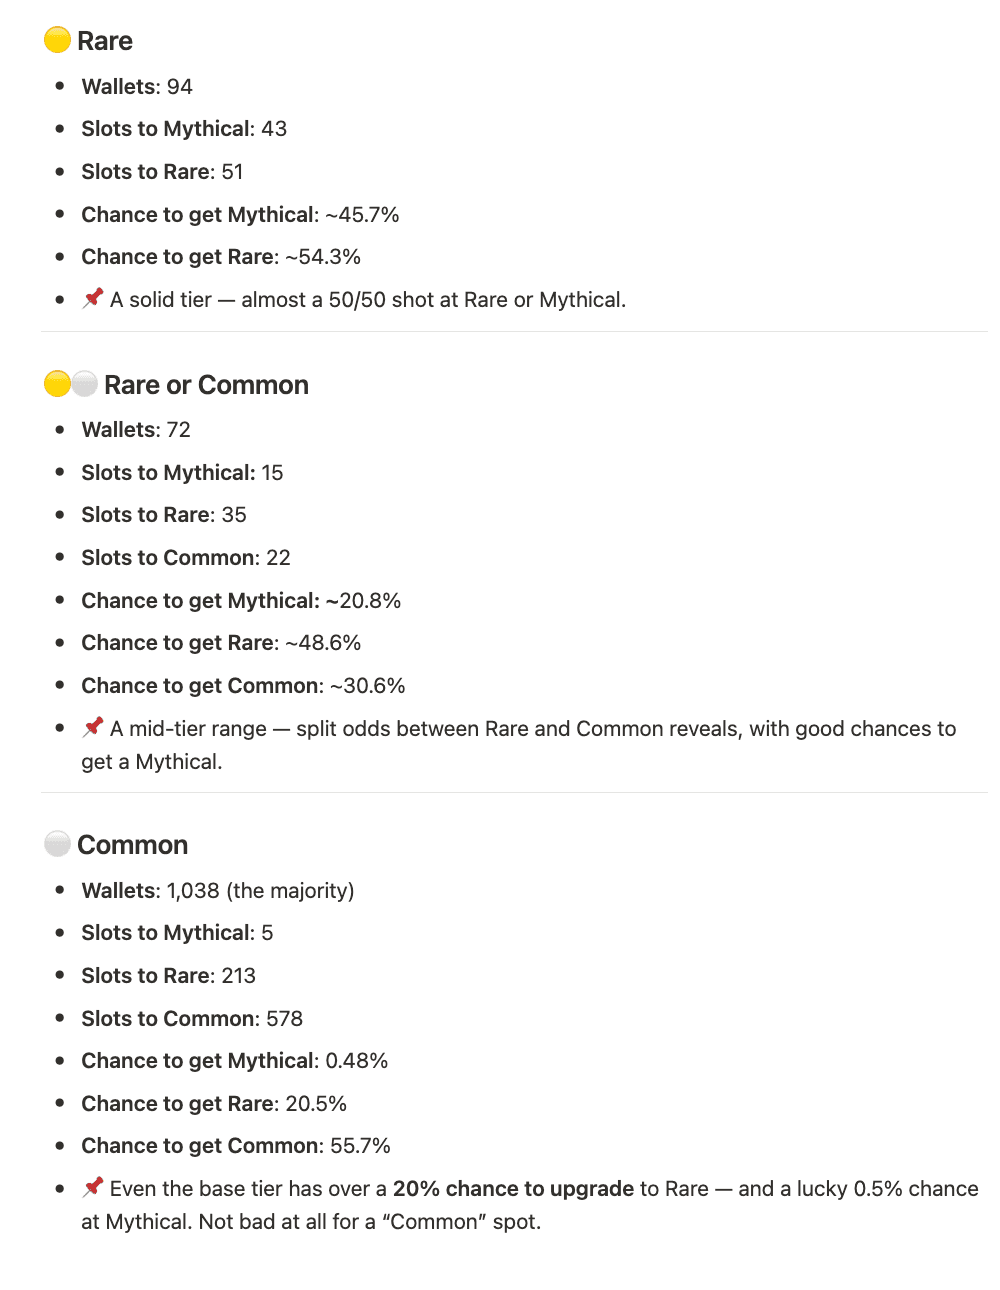Click 'Wallets: 94' bullet line
Screen dimensions: 1000x1290
[x=137, y=87]
